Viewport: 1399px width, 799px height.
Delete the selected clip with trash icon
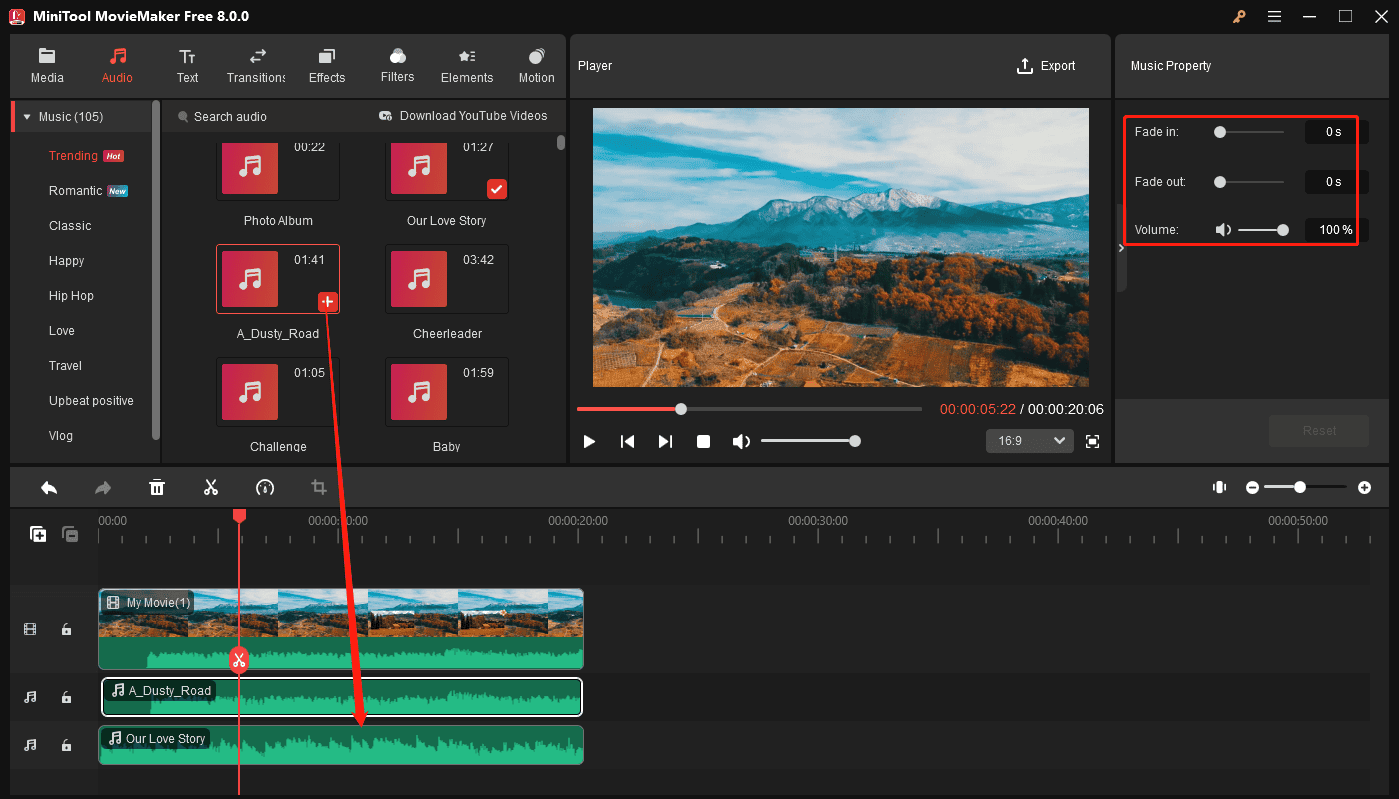(157, 488)
